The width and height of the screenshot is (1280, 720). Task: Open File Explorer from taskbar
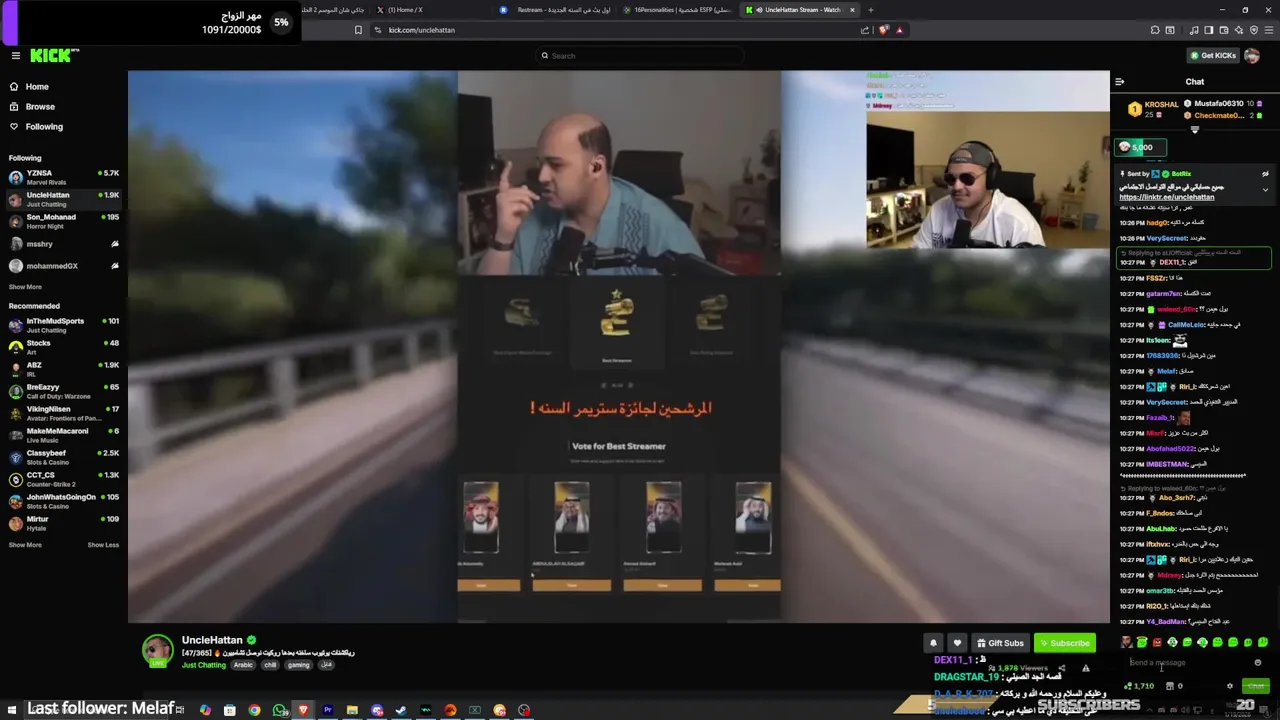coord(352,710)
